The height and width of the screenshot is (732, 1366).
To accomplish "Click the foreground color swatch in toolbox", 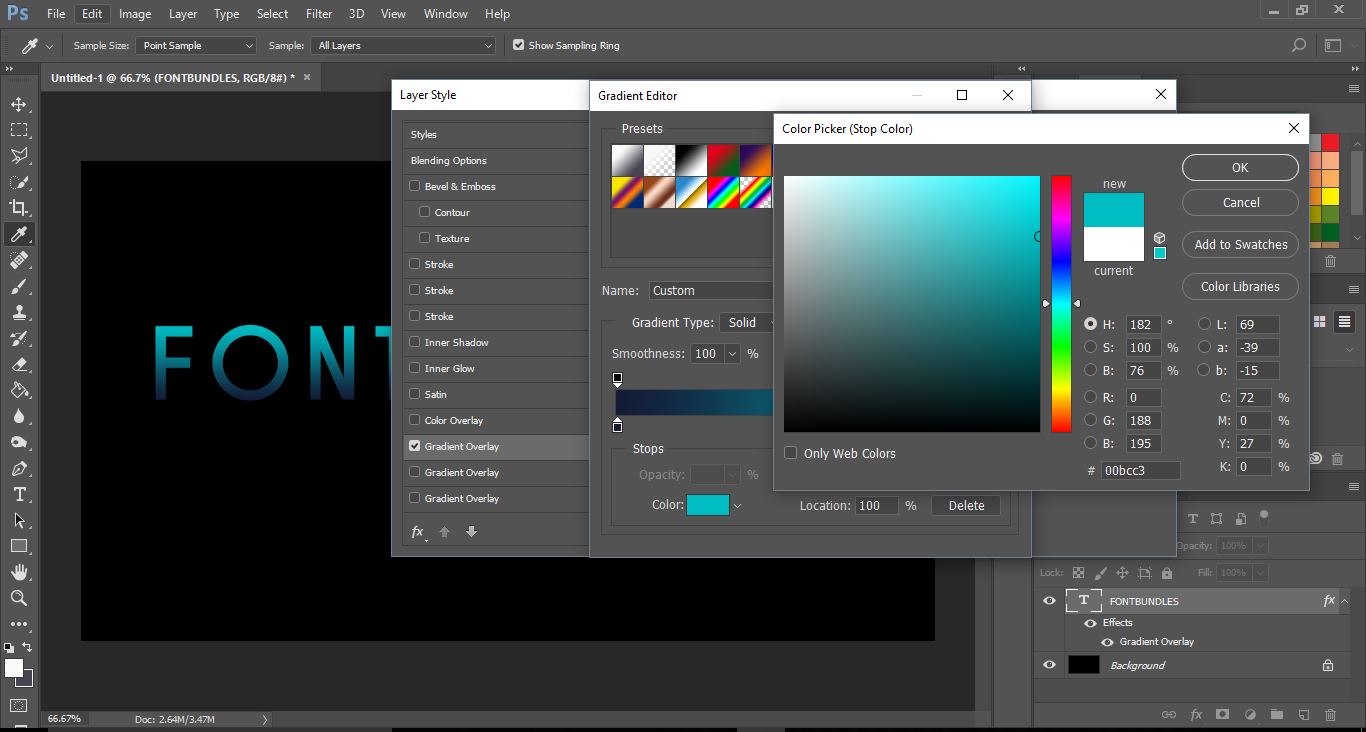I will 14,668.
